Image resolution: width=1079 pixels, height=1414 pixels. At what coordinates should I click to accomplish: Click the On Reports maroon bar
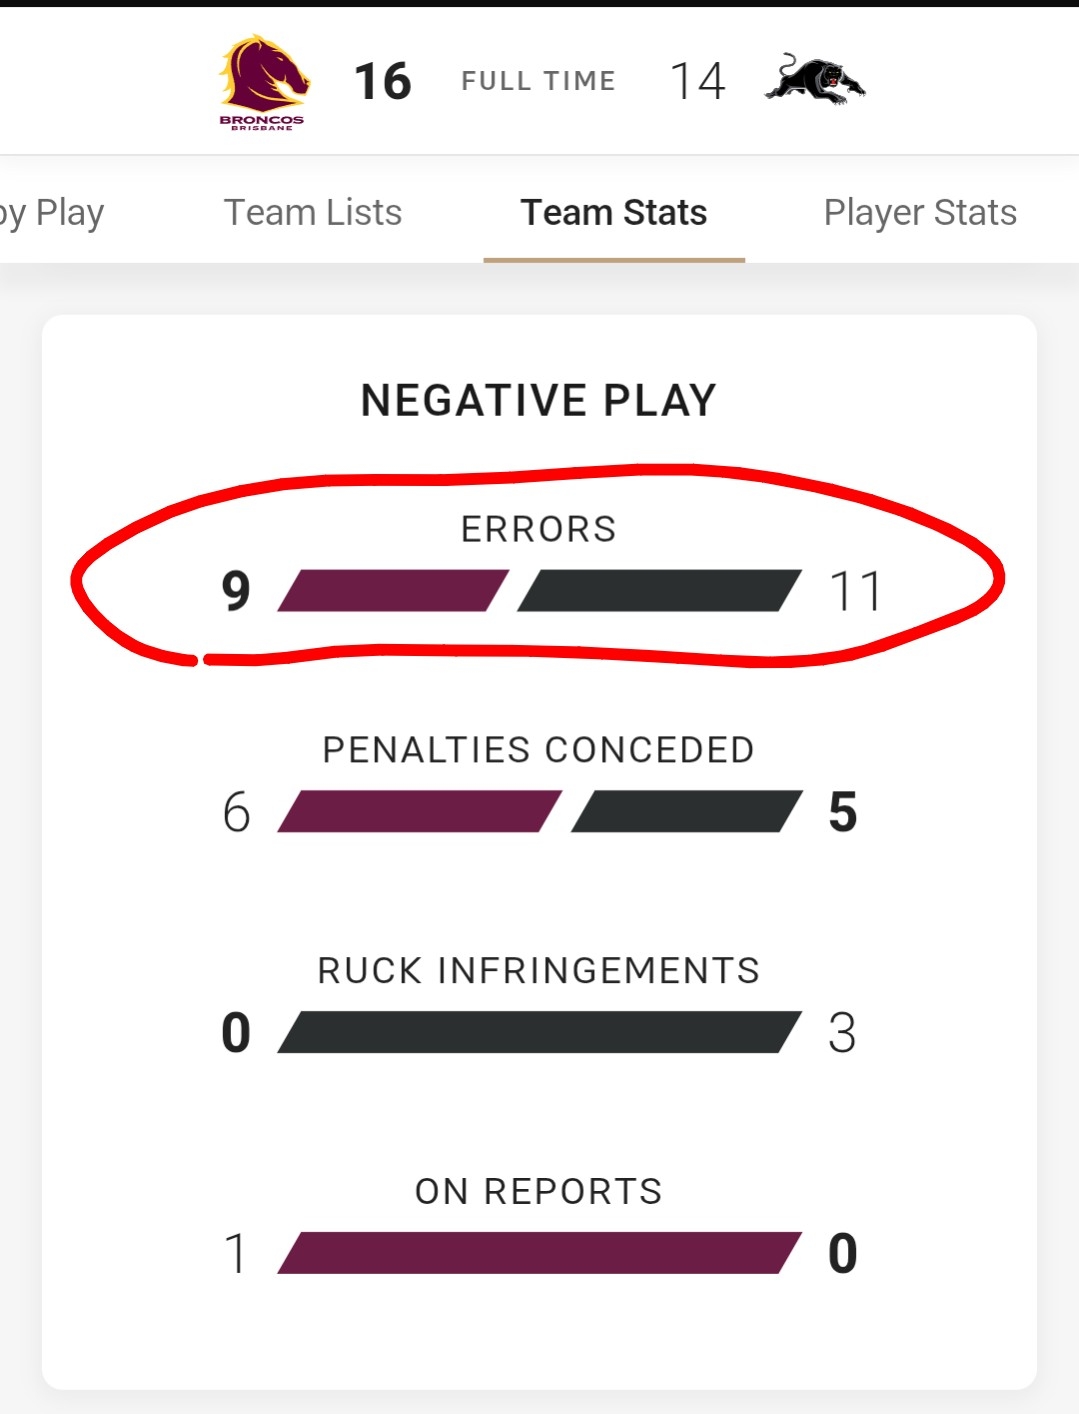(540, 1253)
